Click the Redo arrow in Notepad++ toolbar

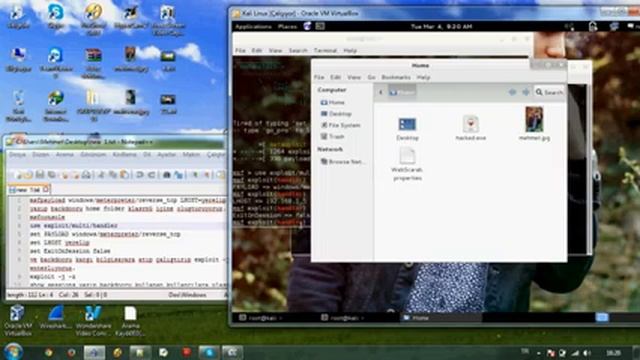[x=151, y=175]
